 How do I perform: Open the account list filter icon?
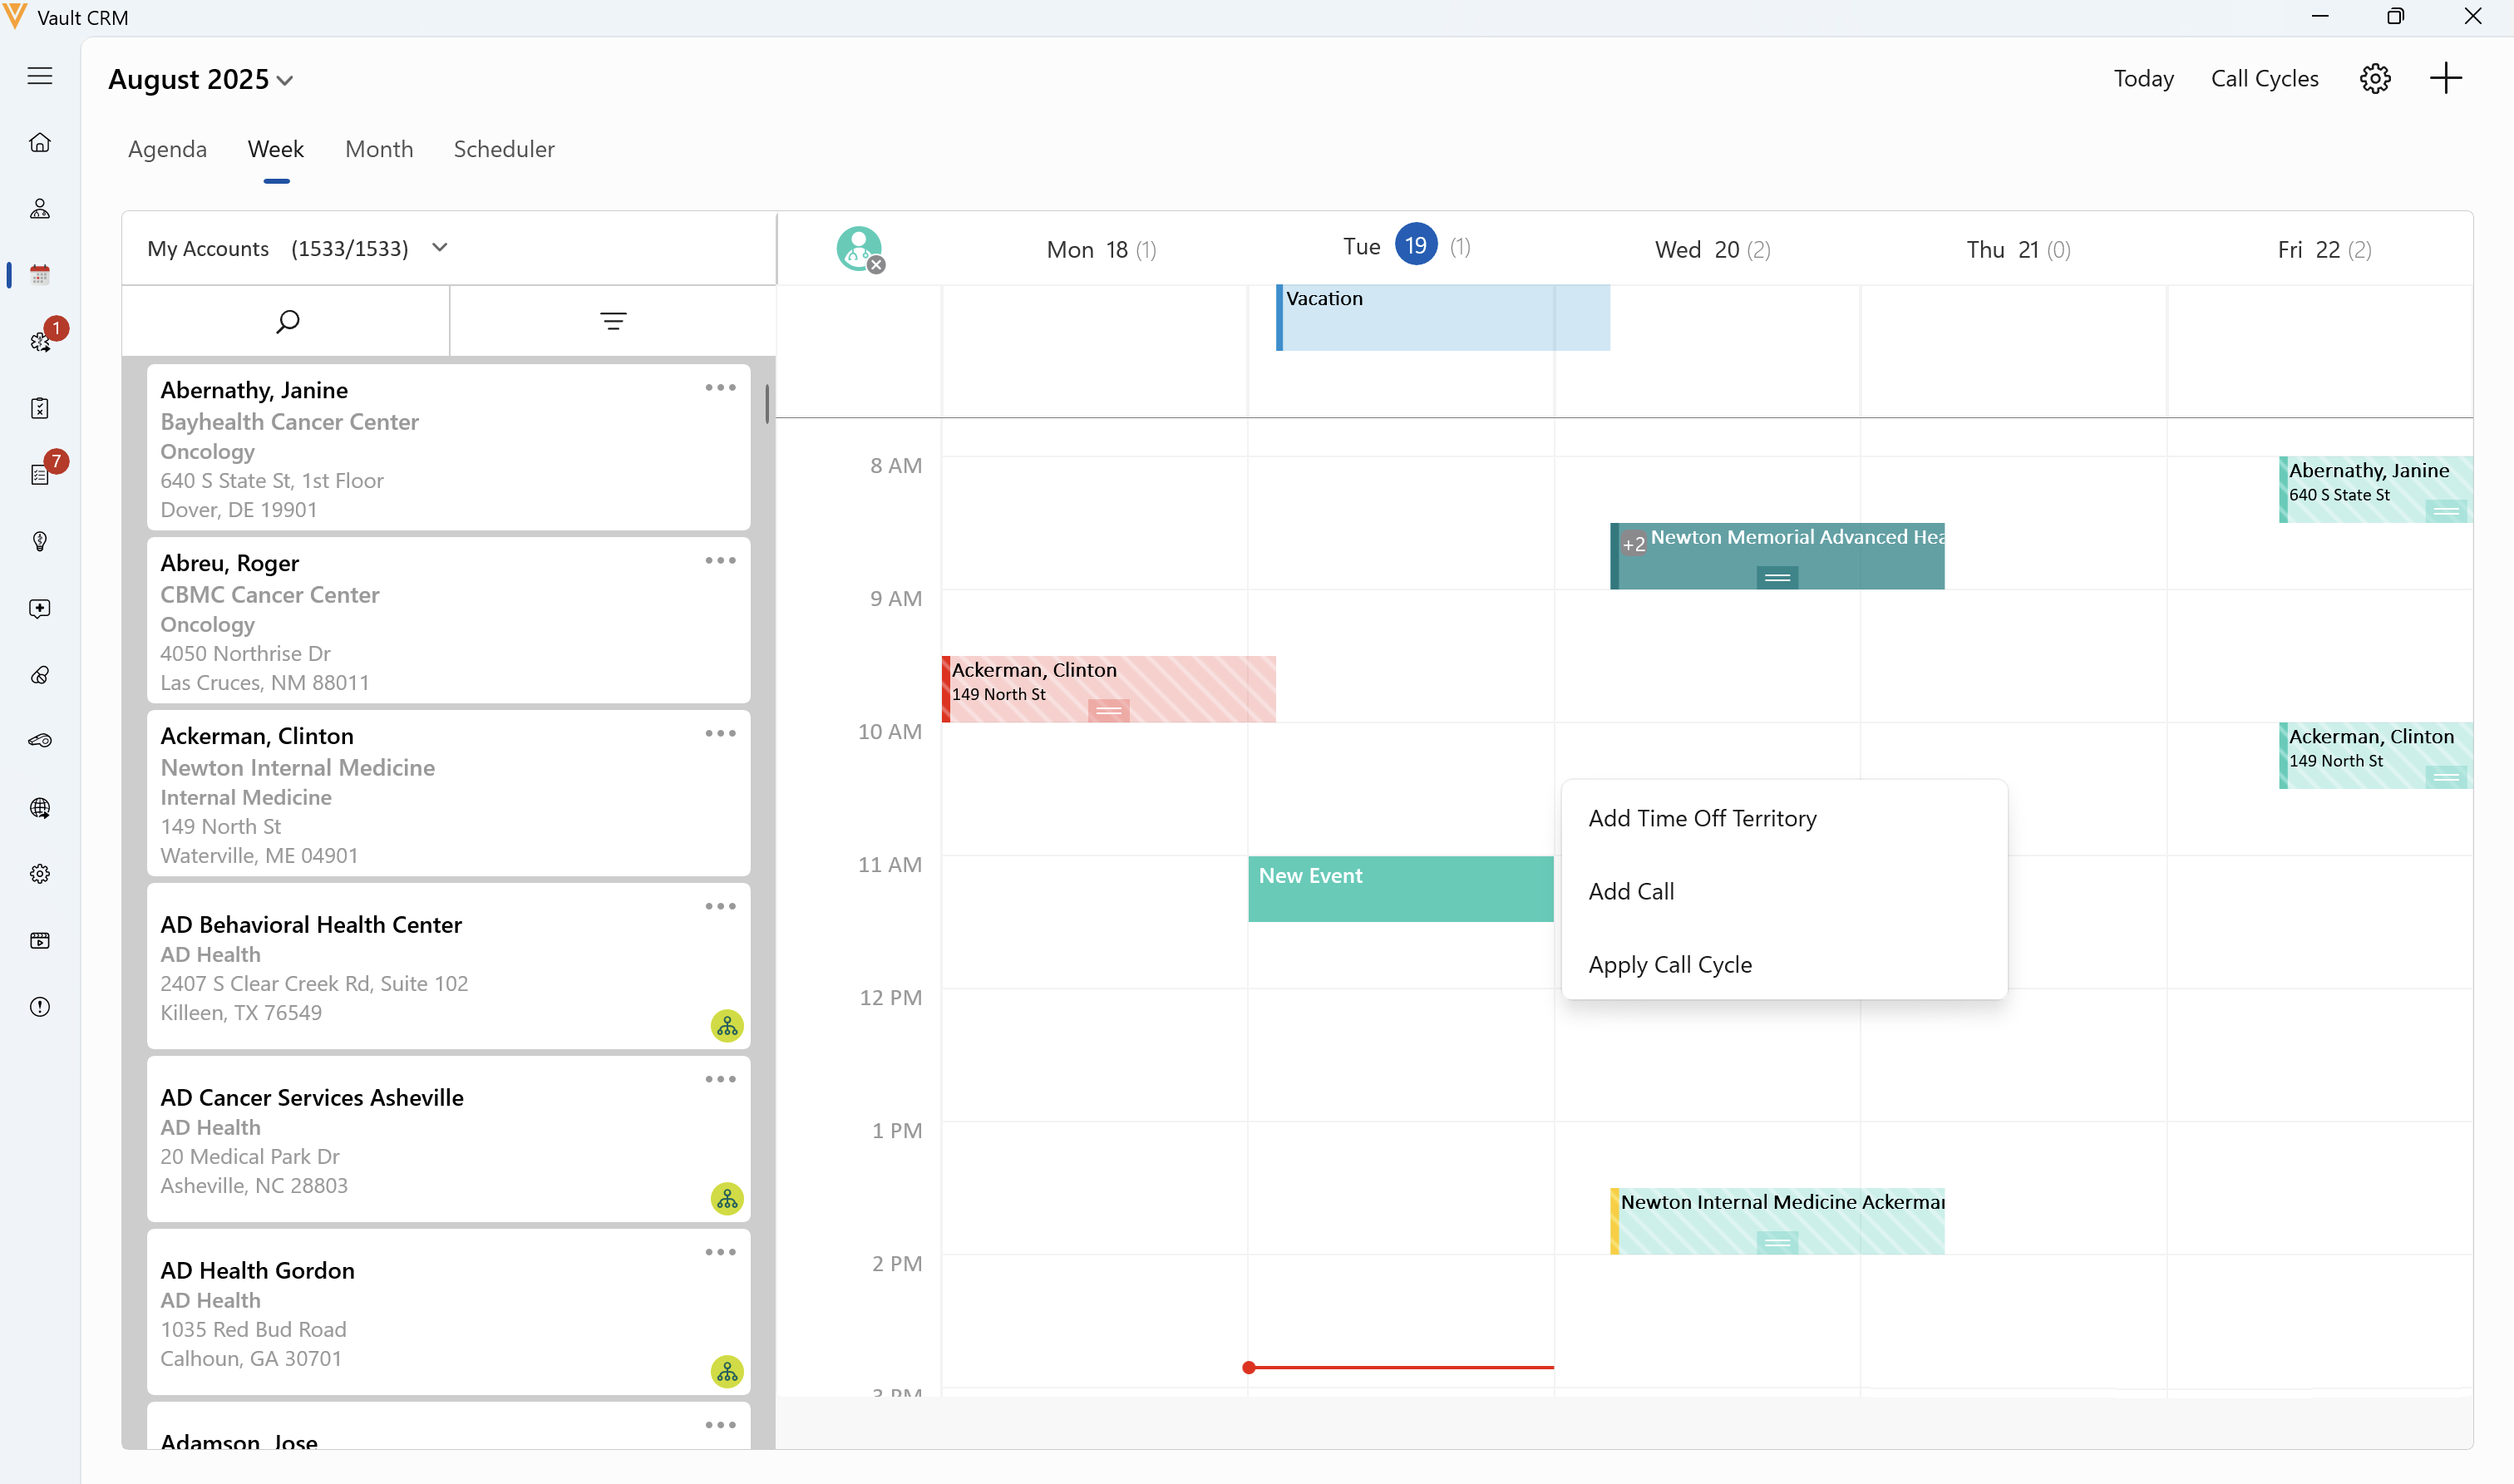point(613,321)
